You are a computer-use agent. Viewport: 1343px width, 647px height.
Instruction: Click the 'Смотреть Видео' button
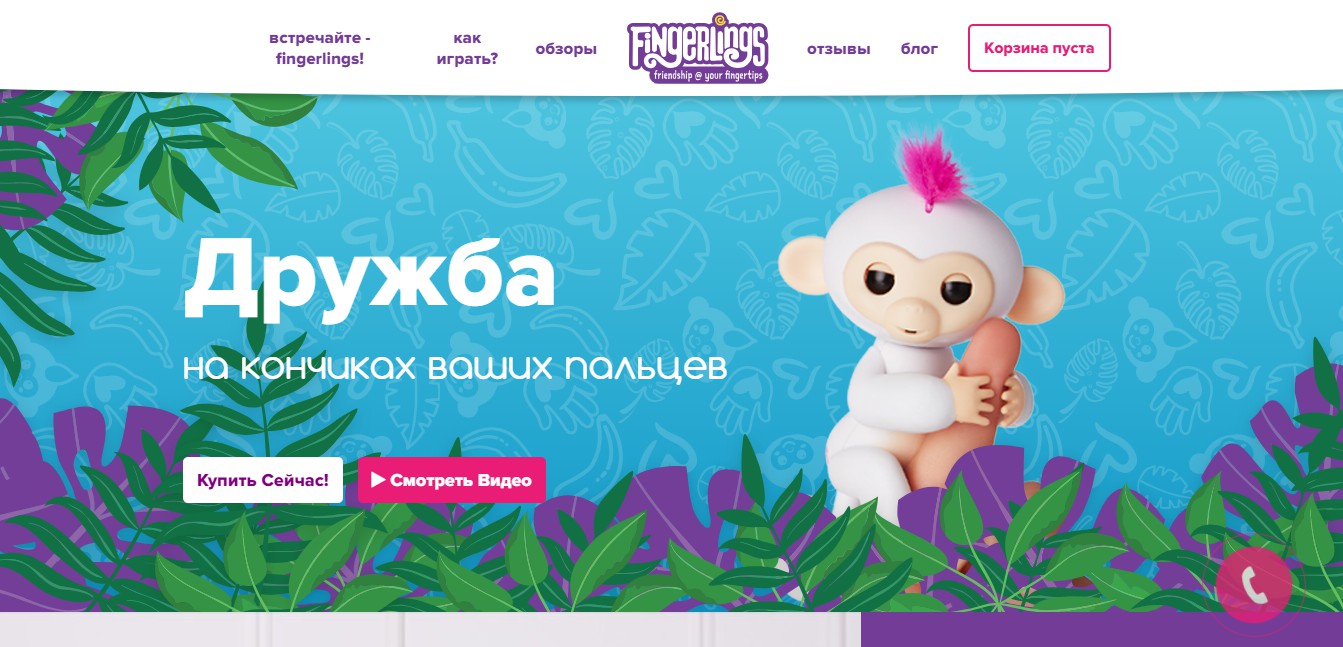452,480
